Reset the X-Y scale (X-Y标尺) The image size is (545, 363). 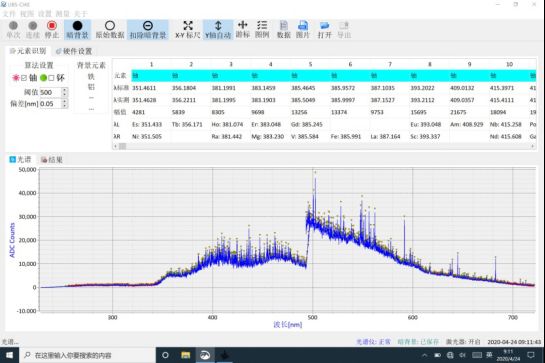click(x=188, y=30)
